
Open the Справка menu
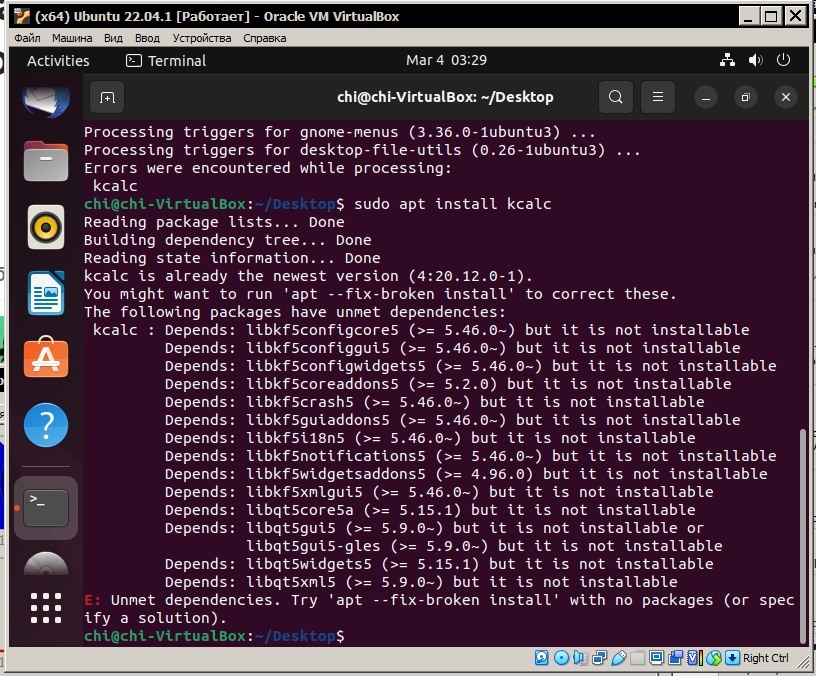point(264,38)
